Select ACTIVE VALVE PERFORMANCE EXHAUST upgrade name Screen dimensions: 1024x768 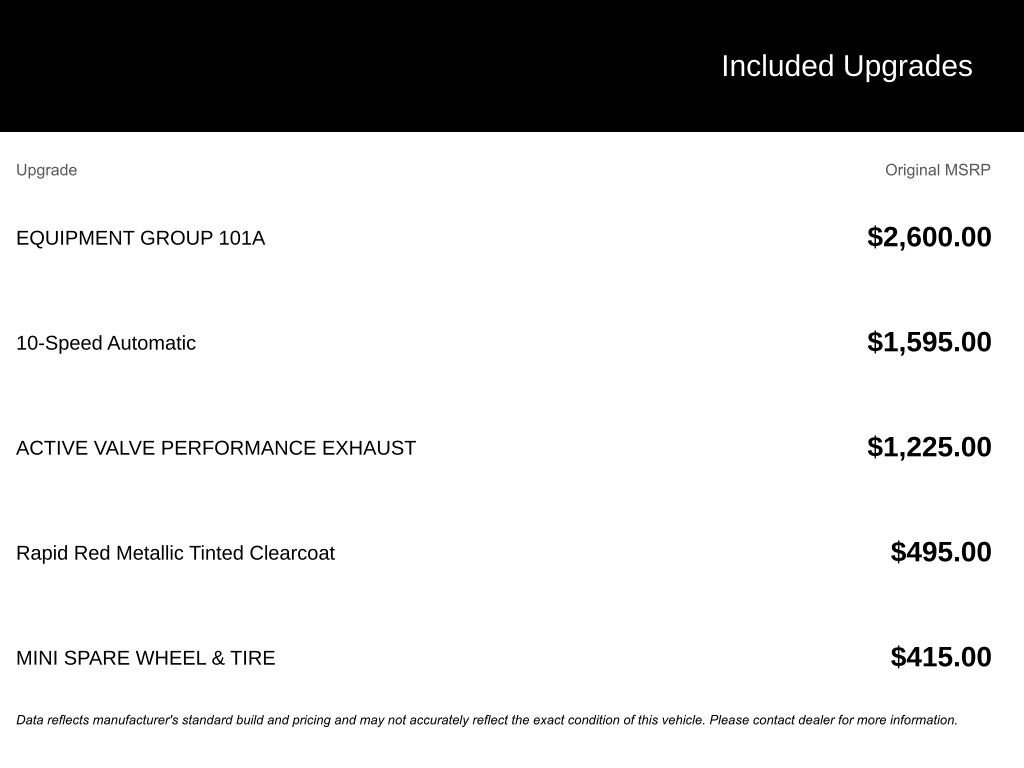pos(216,448)
